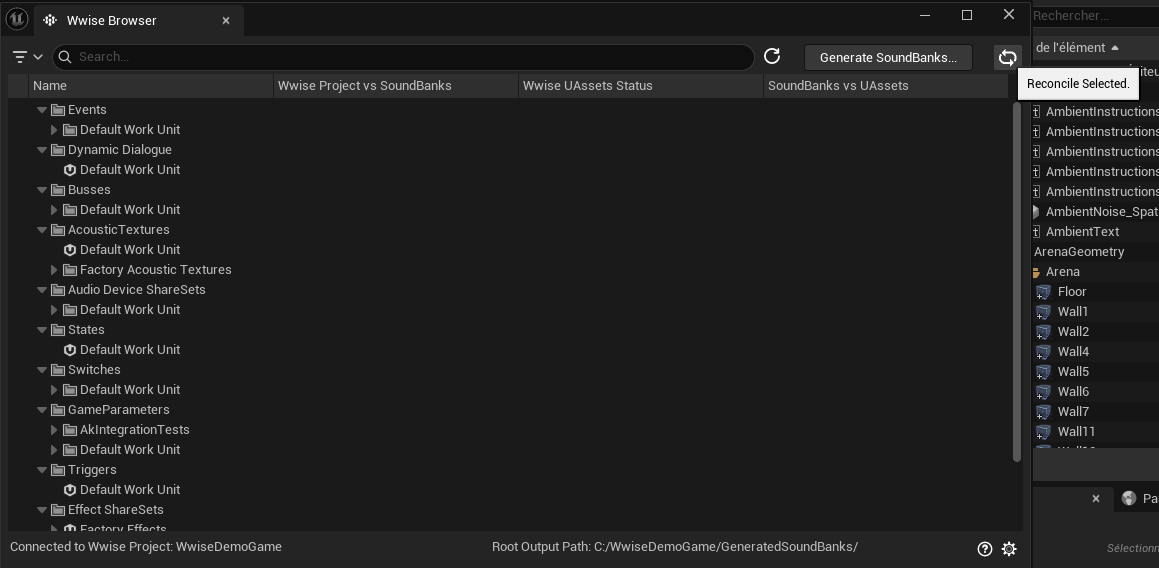Image resolution: width=1159 pixels, height=568 pixels.
Task: Expand the AkIntegrationTests folder
Action: click(x=55, y=430)
